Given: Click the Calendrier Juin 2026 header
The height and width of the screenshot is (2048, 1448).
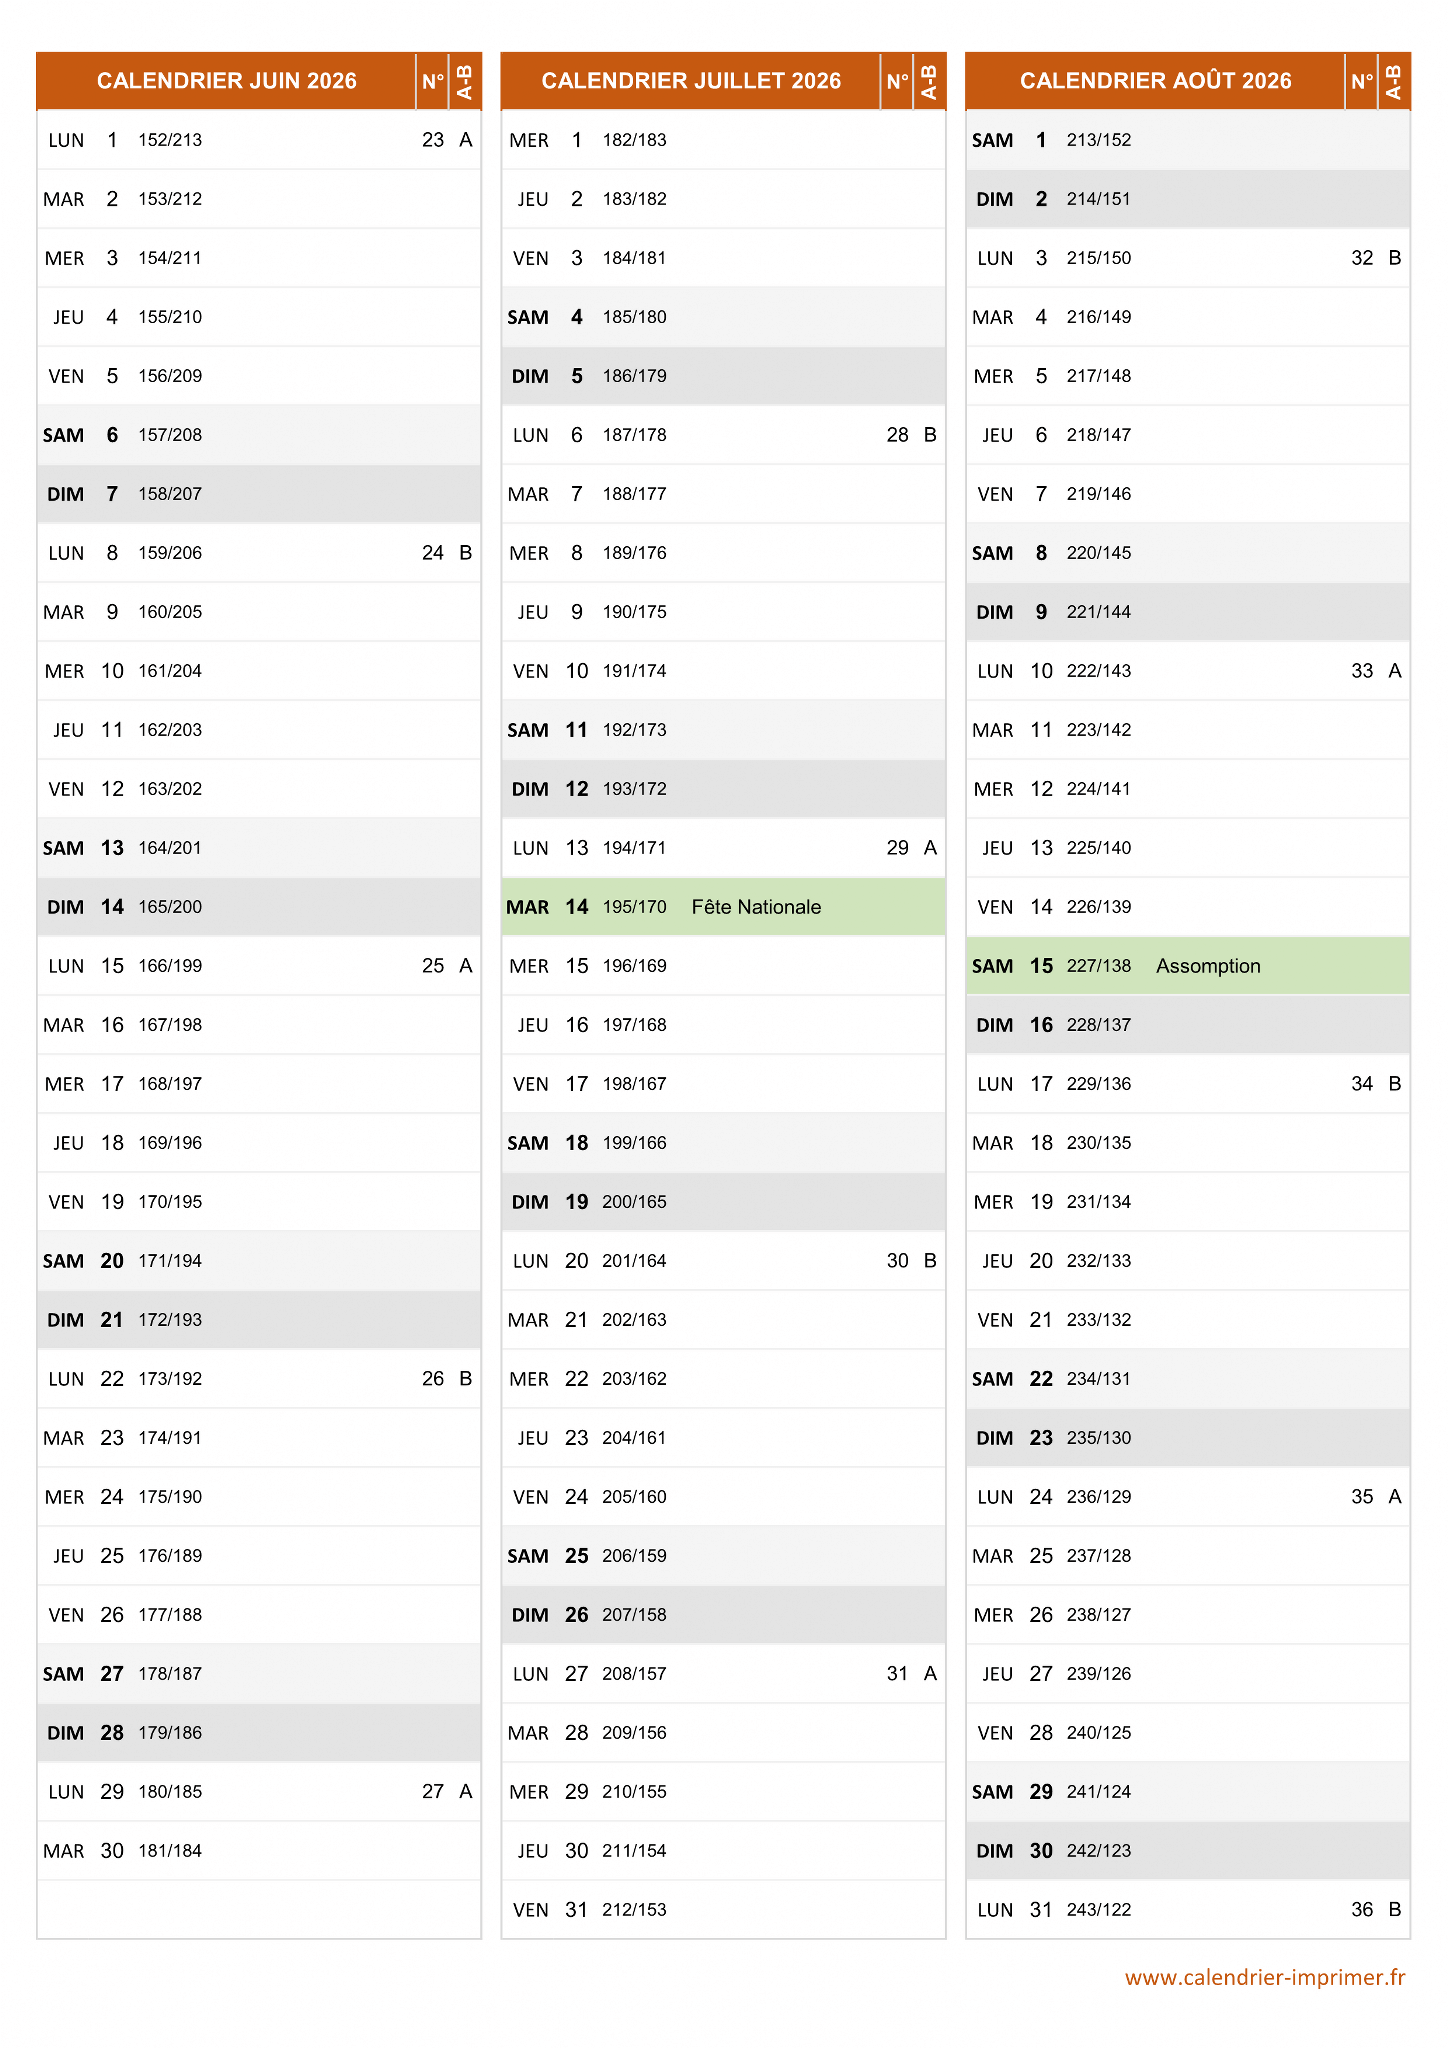Looking at the screenshot, I should coord(226,81).
